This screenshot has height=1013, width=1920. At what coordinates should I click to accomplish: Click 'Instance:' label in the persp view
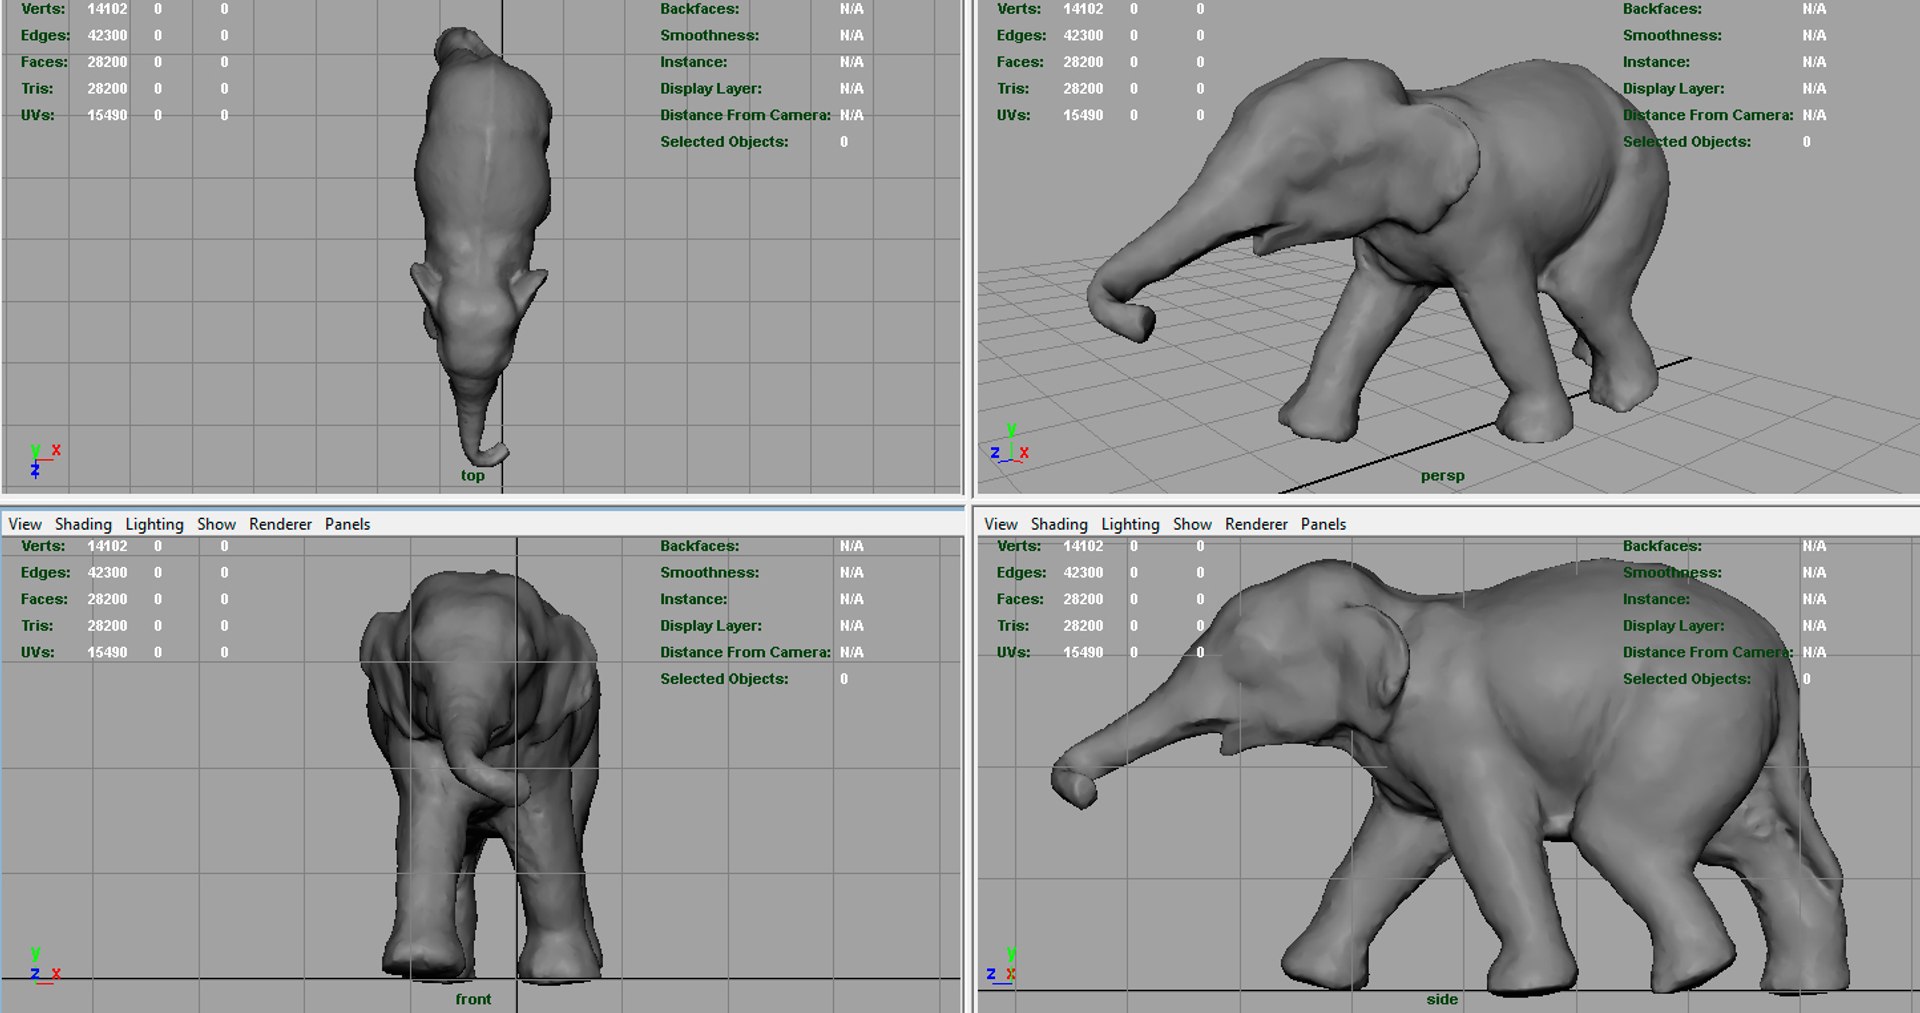1656,62
